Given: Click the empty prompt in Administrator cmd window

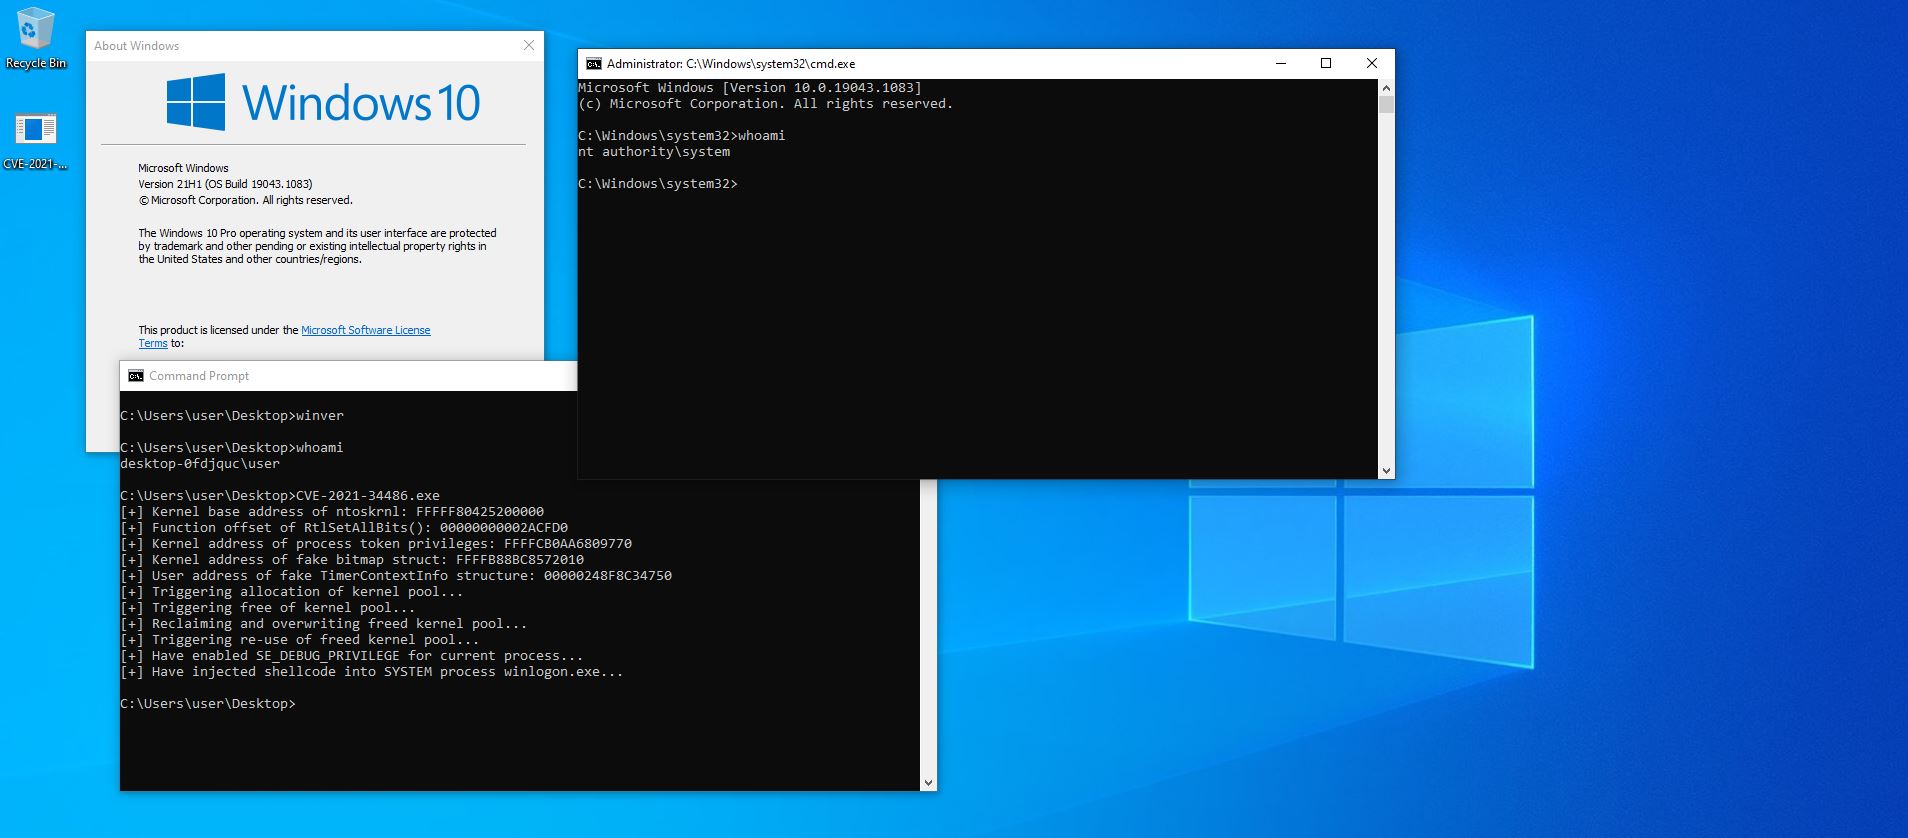Looking at the screenshot, I should click(658, 184).
